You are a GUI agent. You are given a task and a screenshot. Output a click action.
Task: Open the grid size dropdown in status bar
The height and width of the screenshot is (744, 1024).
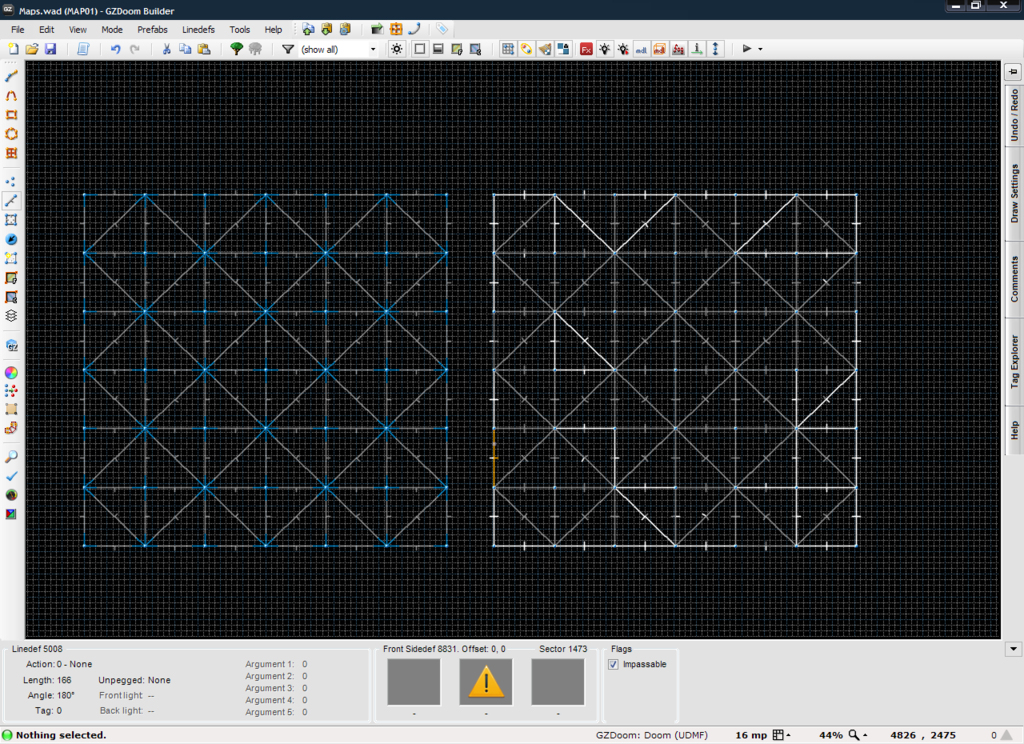click(782, 735)
